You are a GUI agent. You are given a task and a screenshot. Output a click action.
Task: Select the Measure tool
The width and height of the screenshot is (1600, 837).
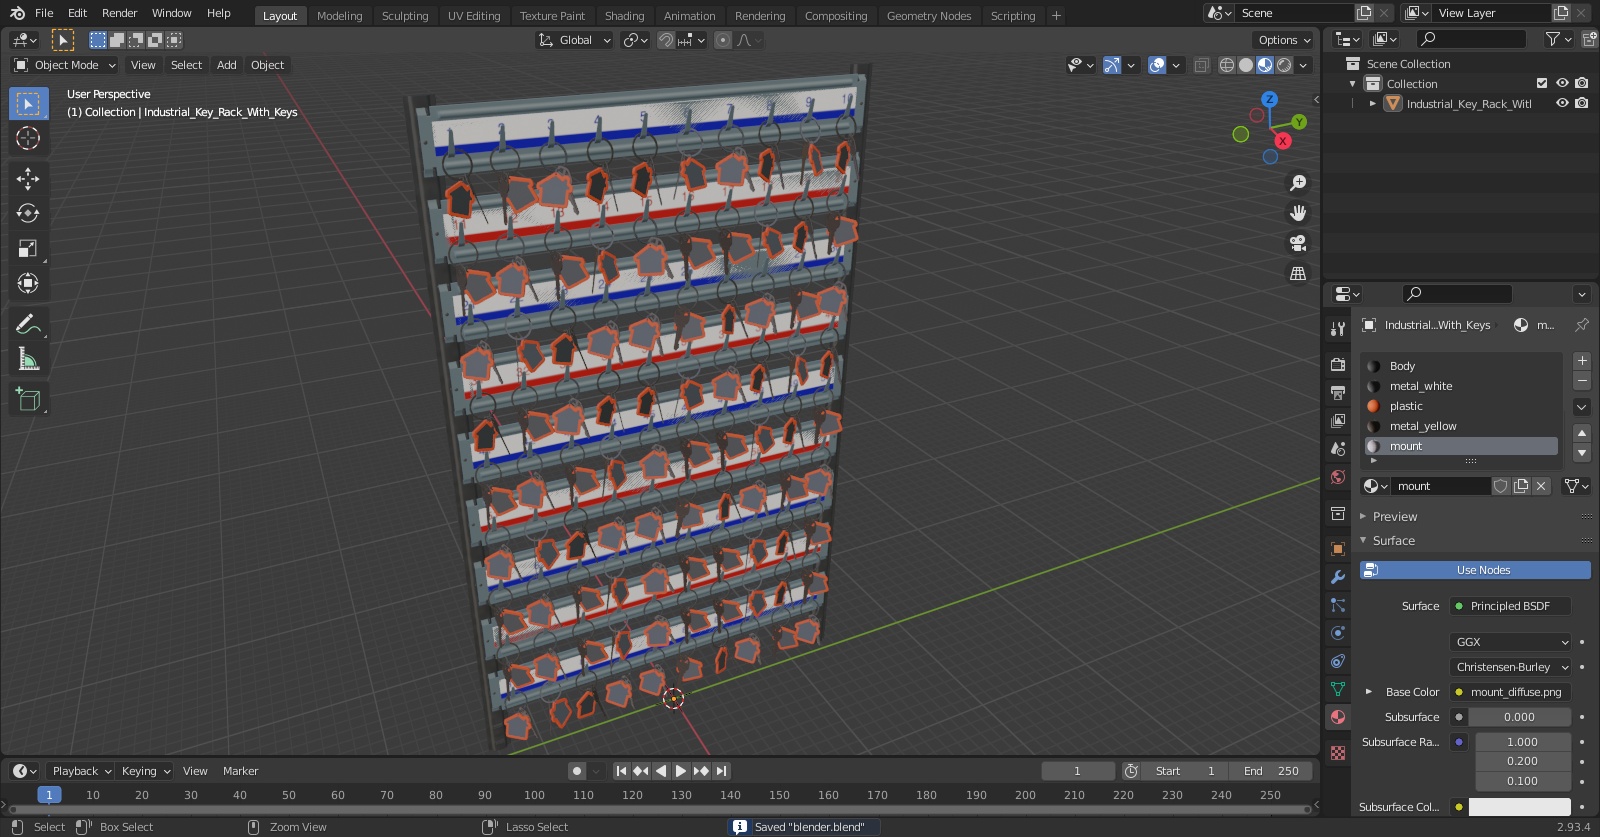click(x=28, y=359)
